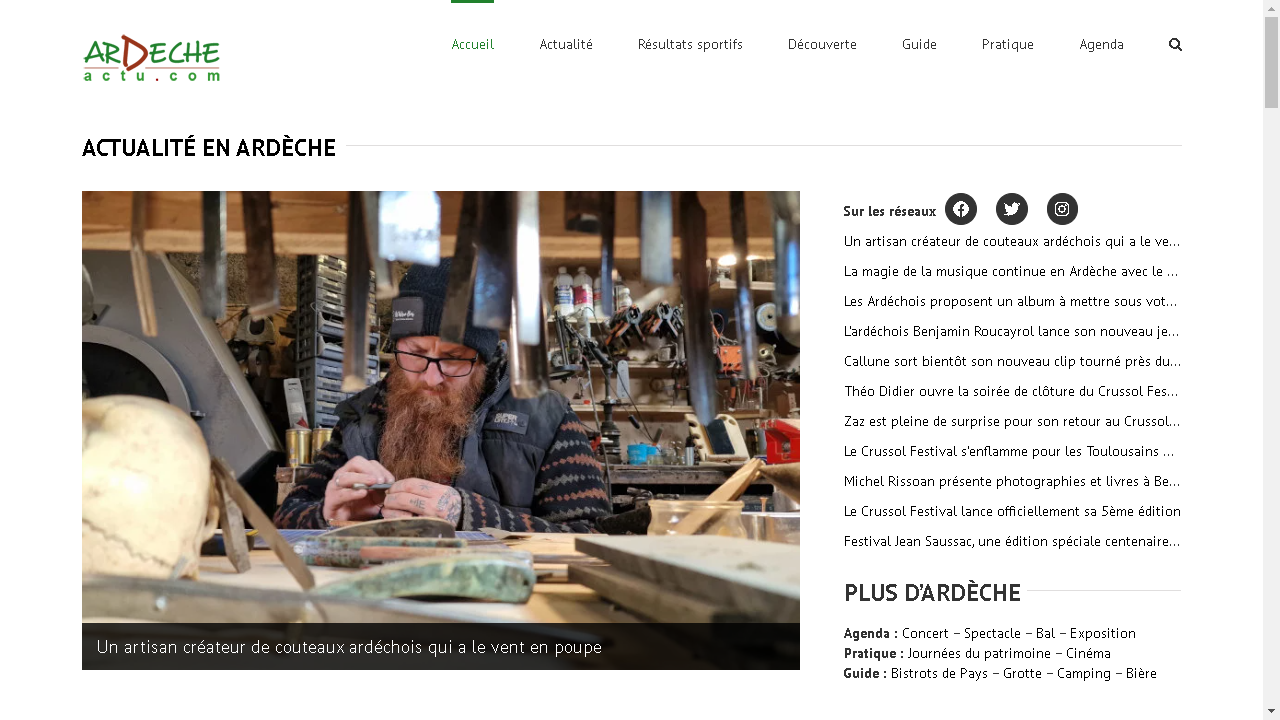The height and width of the screenshot is (720, 1280).
Task: Select the Accueil menu item
Action: [x=472, y=44]
